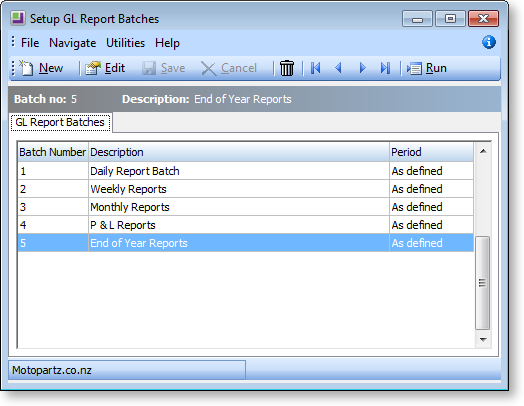Click the trash can delete icon
Viewport: 524px width, 406px height.
click(x=287, y=68)
